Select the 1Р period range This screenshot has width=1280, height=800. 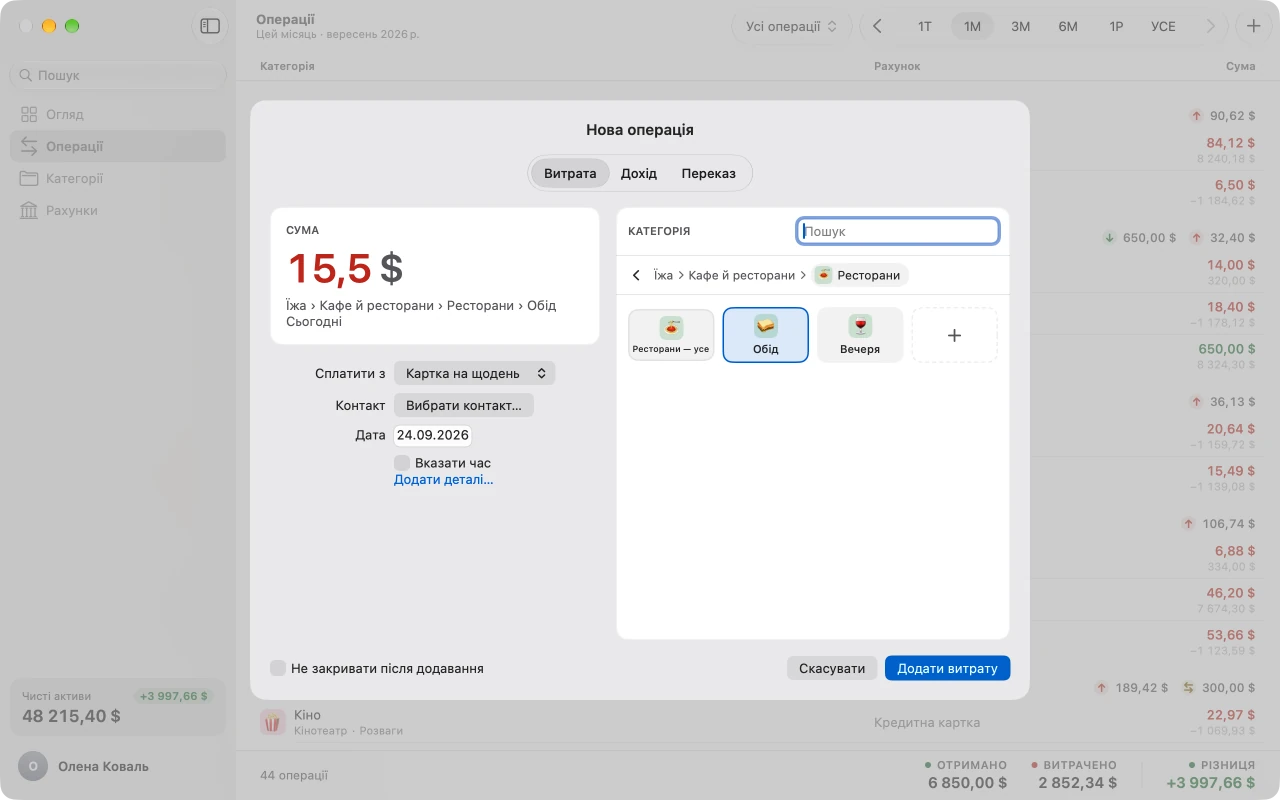tap(1116, 26)
